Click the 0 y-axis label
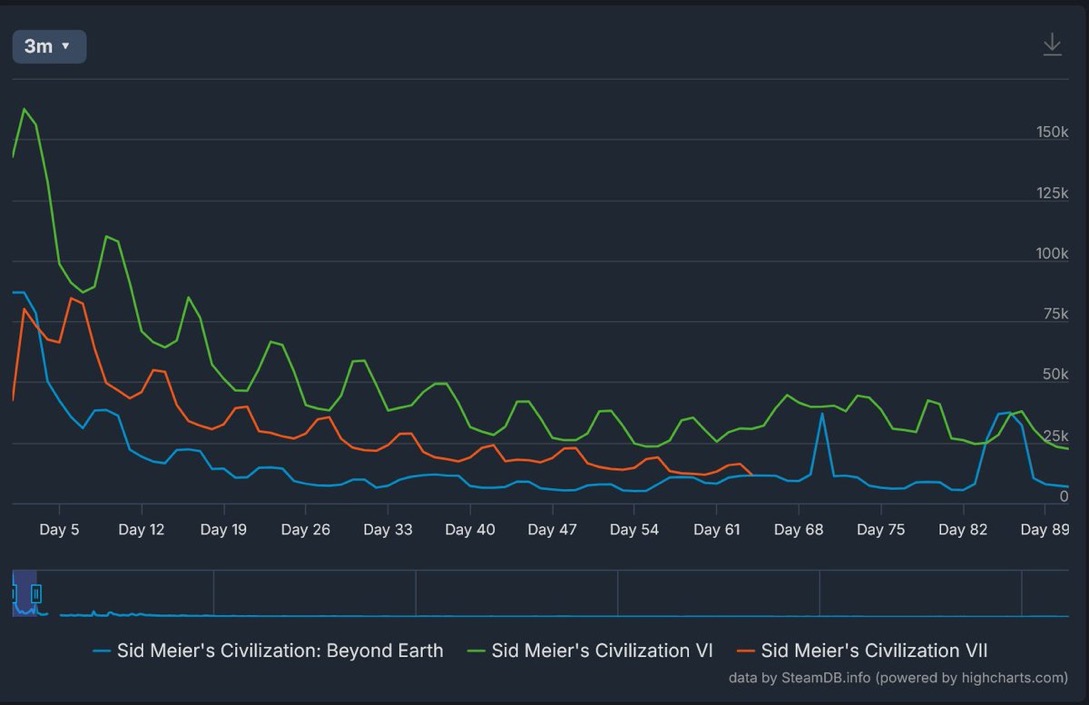1089x705 pixels. (1064, 496)
